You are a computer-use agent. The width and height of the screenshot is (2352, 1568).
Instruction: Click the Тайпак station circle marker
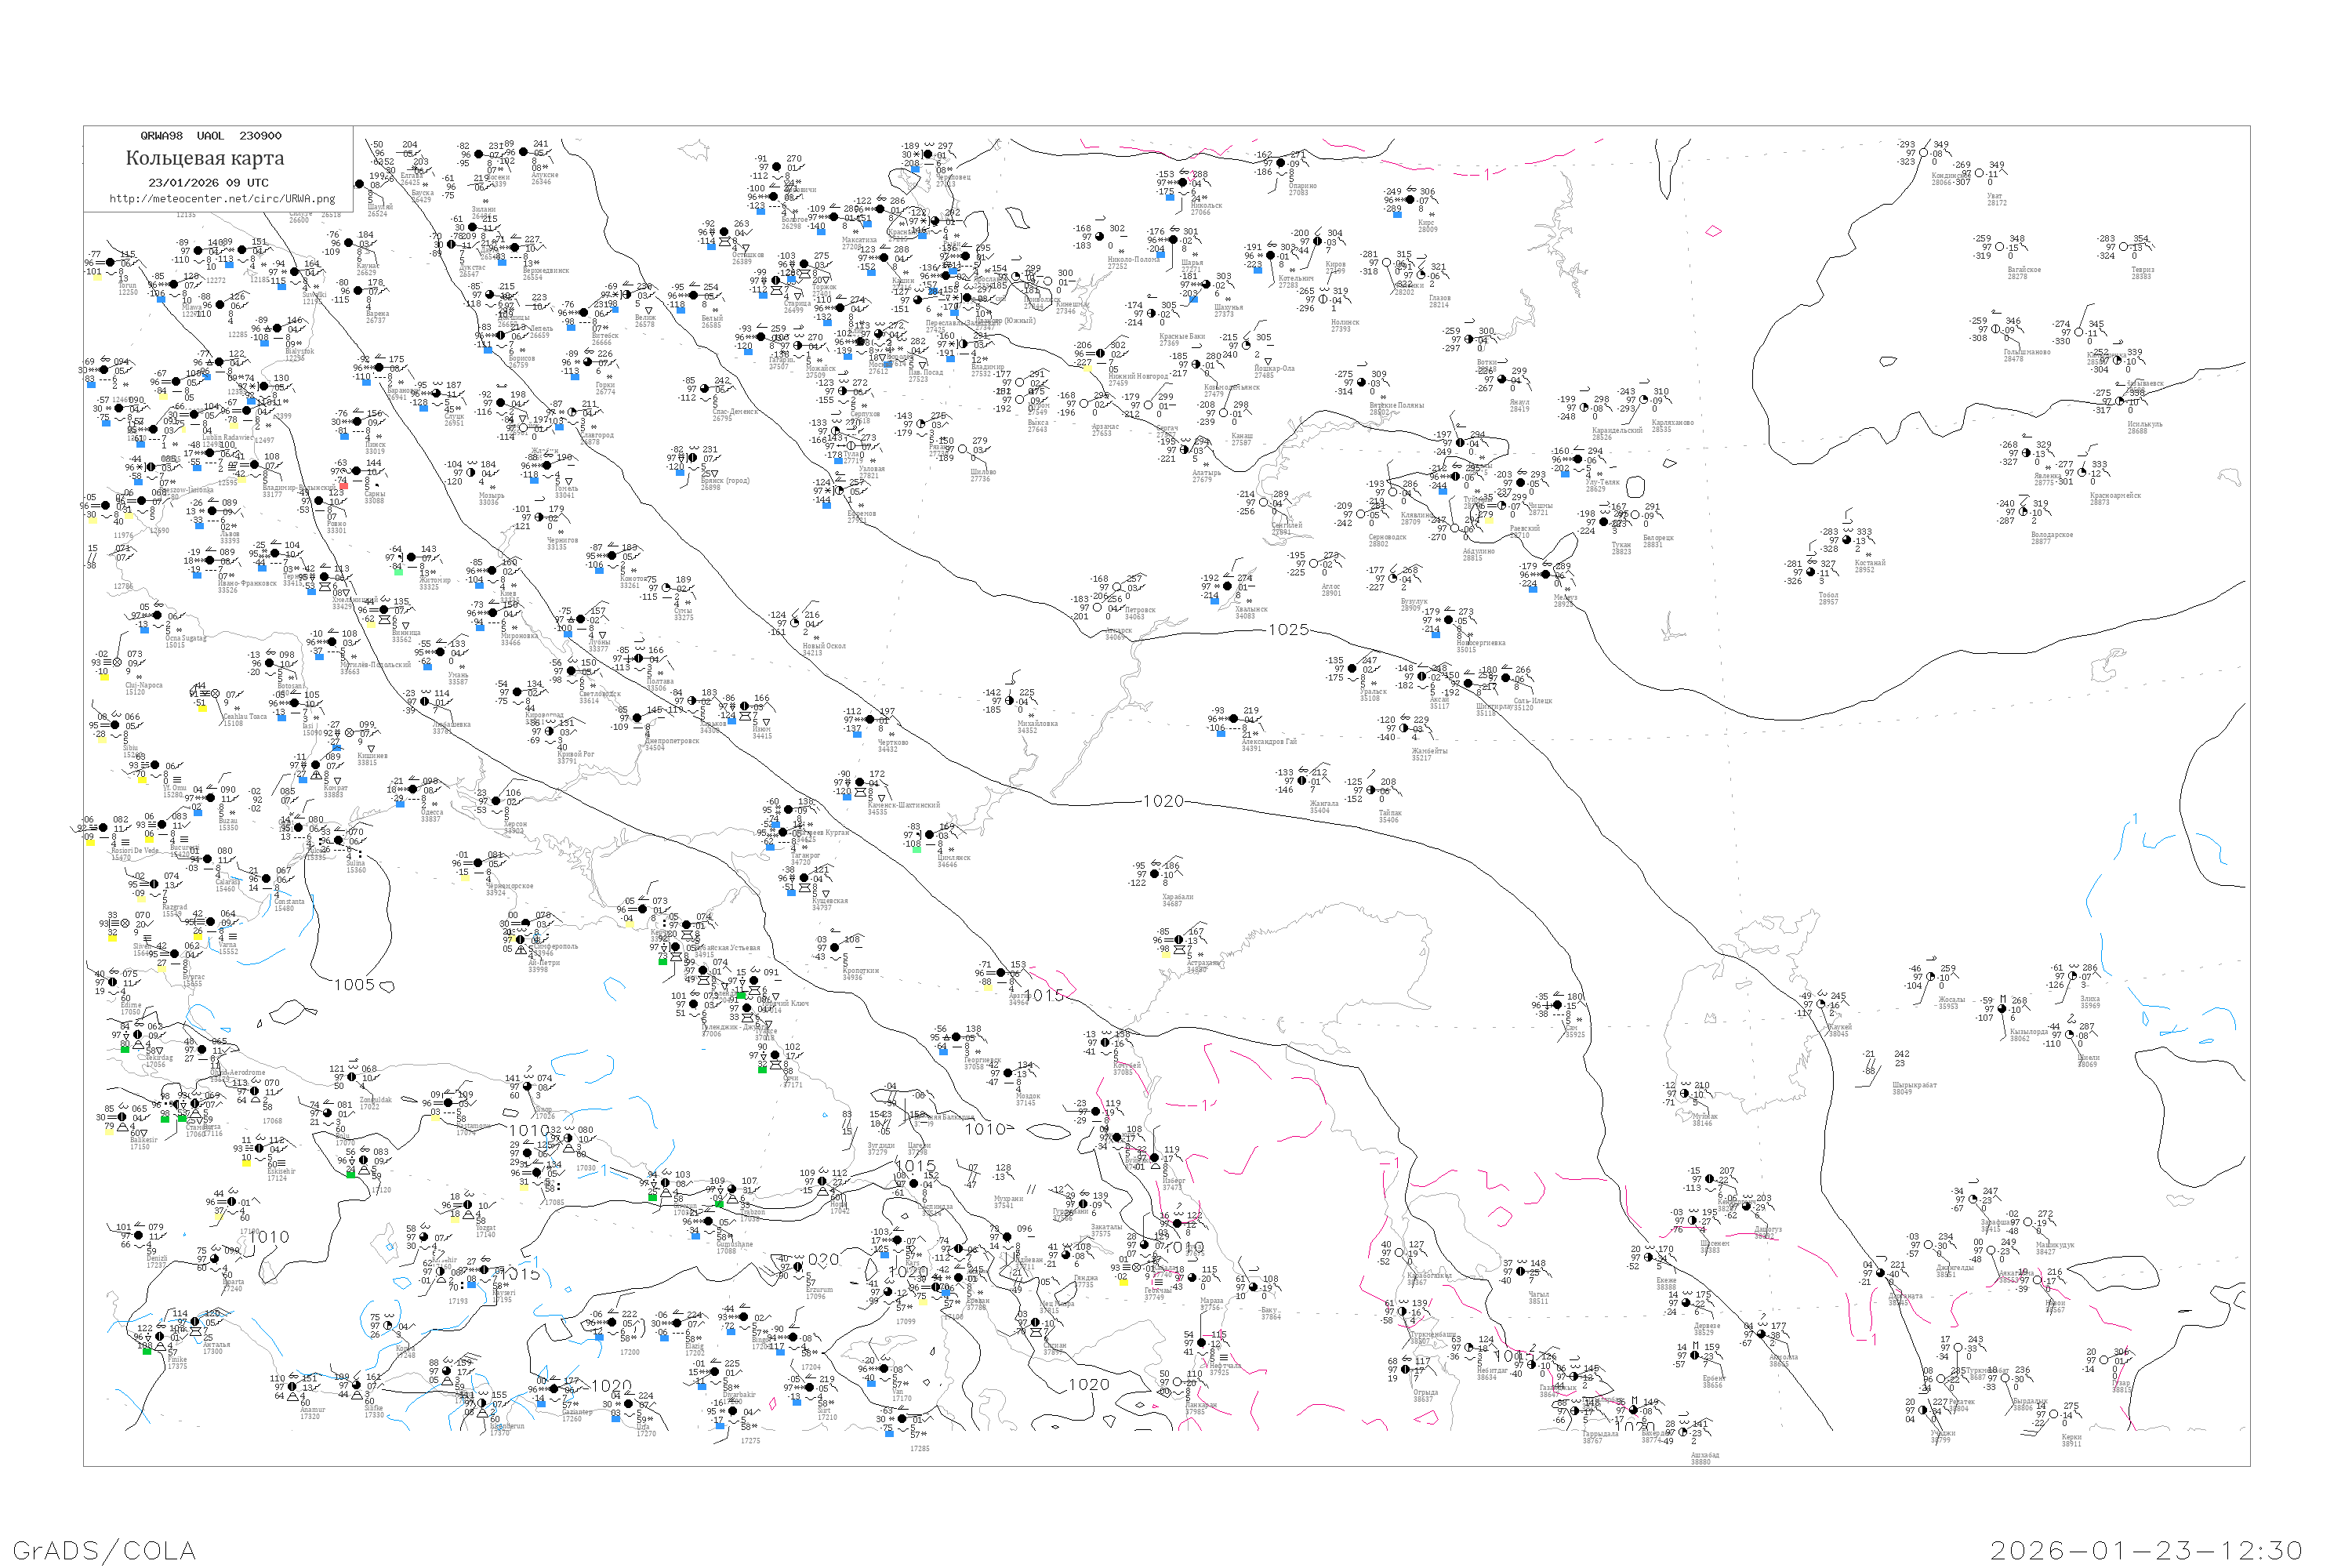tap(1371, 791)
